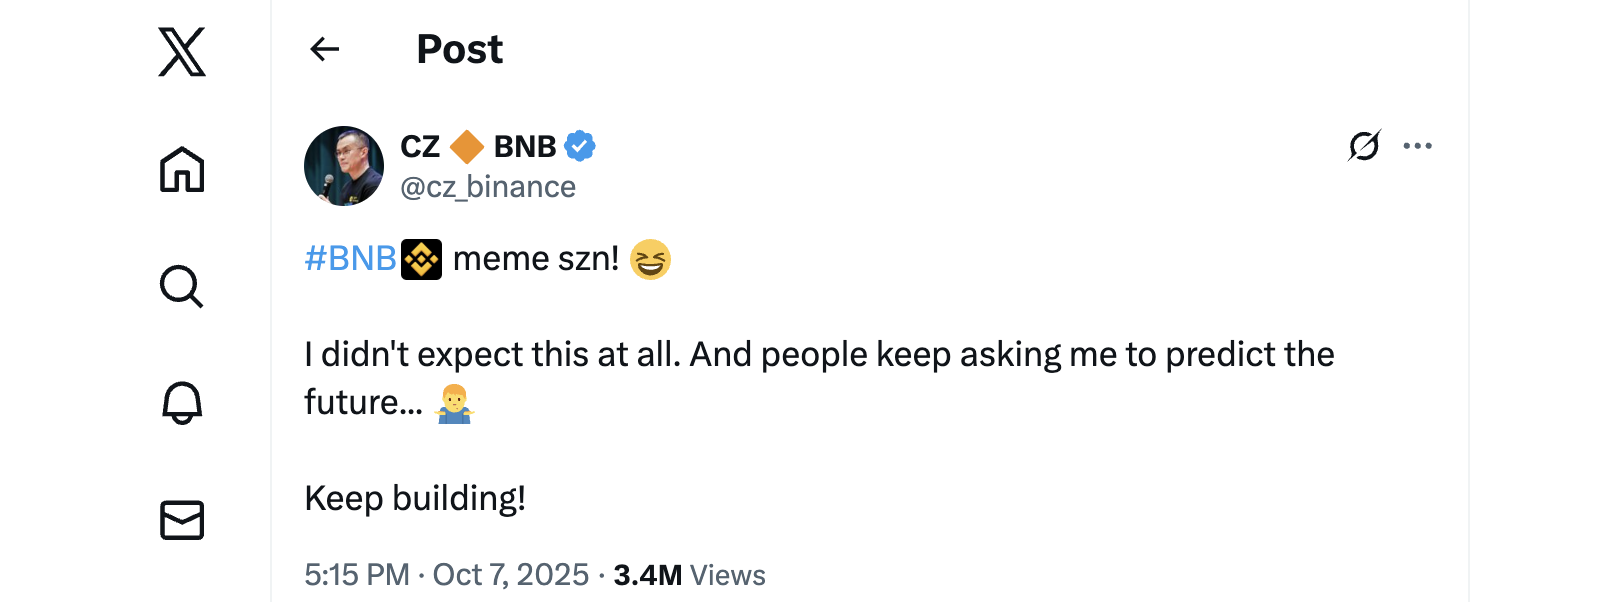Click the orange diamond in the name
The image size is (1618, 602).
(x=467, y=146)
